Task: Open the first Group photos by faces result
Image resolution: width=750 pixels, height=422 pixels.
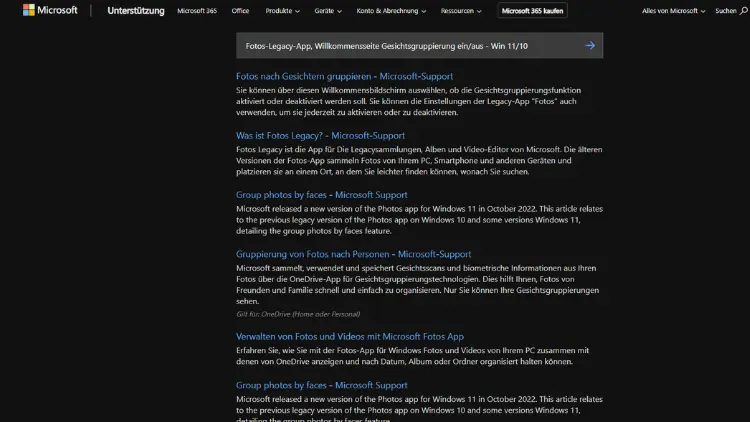Action: coord(321,195)
